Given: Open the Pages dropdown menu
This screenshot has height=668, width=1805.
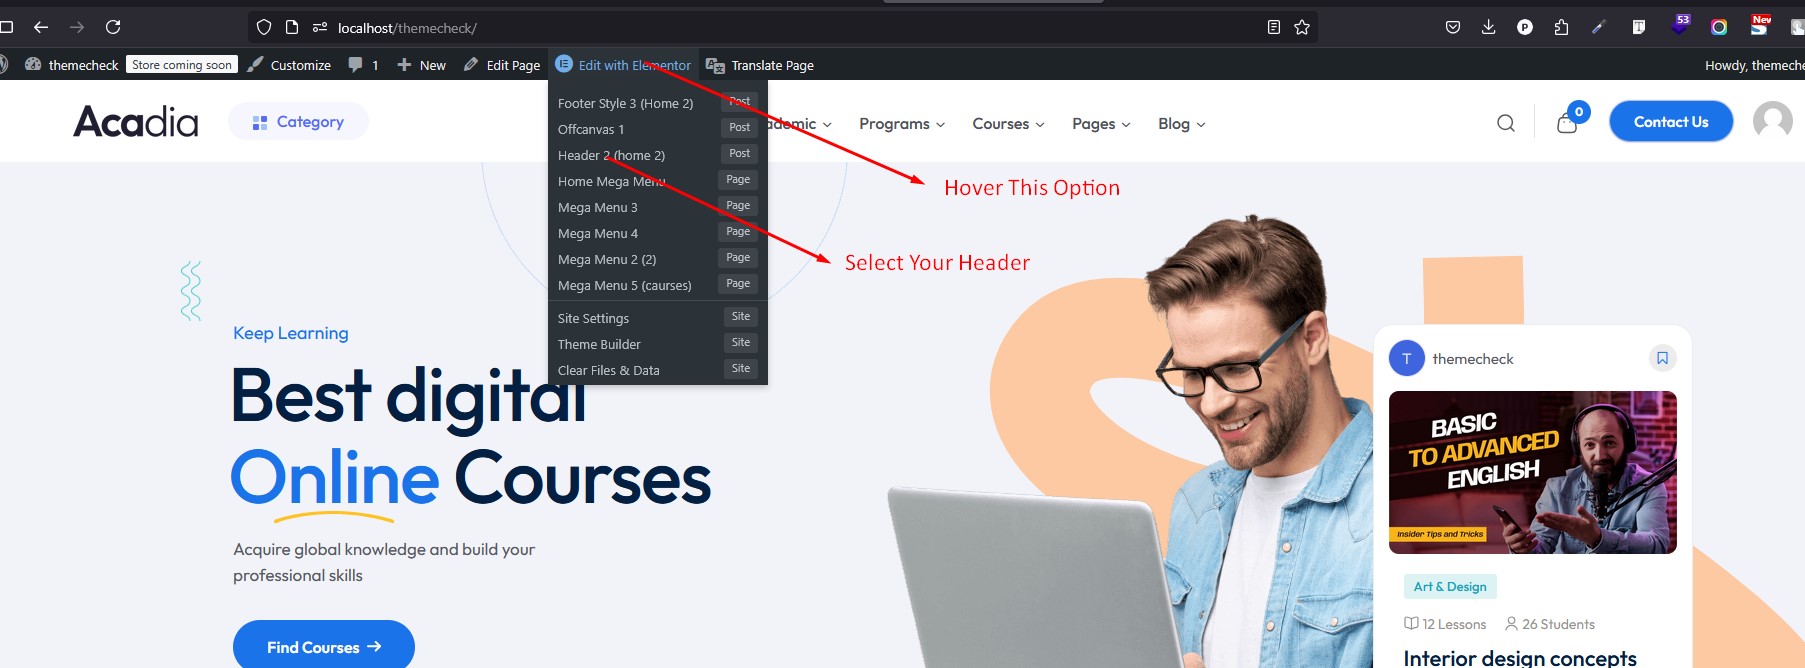Looking at the screenshot, I should 1100,124.
